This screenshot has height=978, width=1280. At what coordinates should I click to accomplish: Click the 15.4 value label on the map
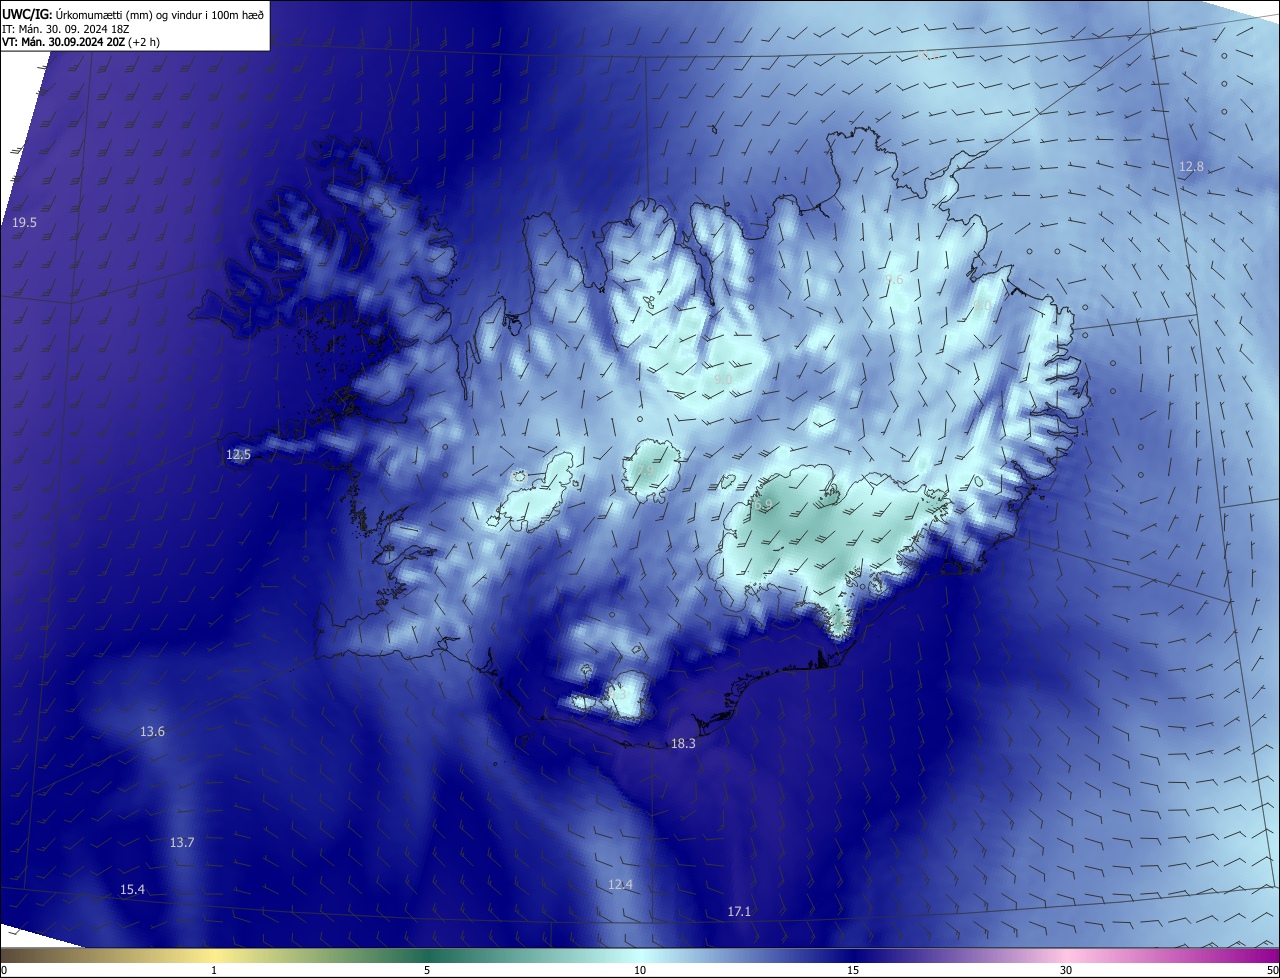click(132, 890)
